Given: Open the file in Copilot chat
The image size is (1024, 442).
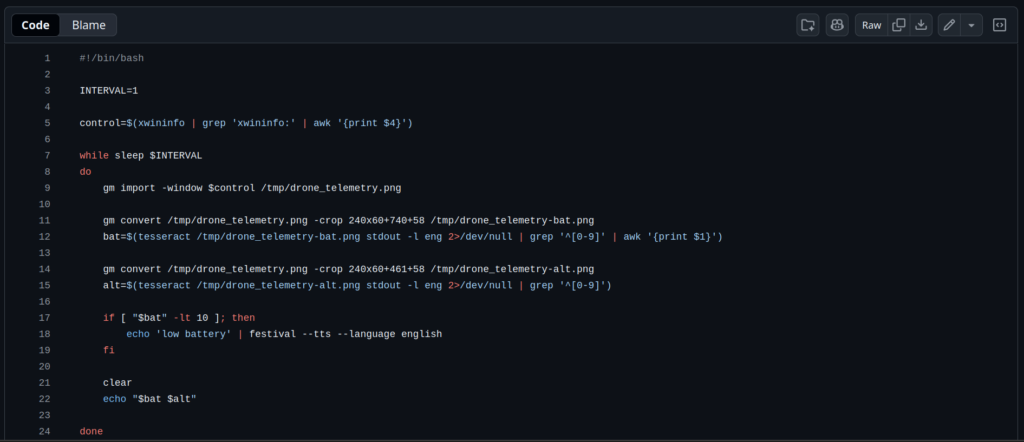Looking at the screenshot, I should 837,25.
